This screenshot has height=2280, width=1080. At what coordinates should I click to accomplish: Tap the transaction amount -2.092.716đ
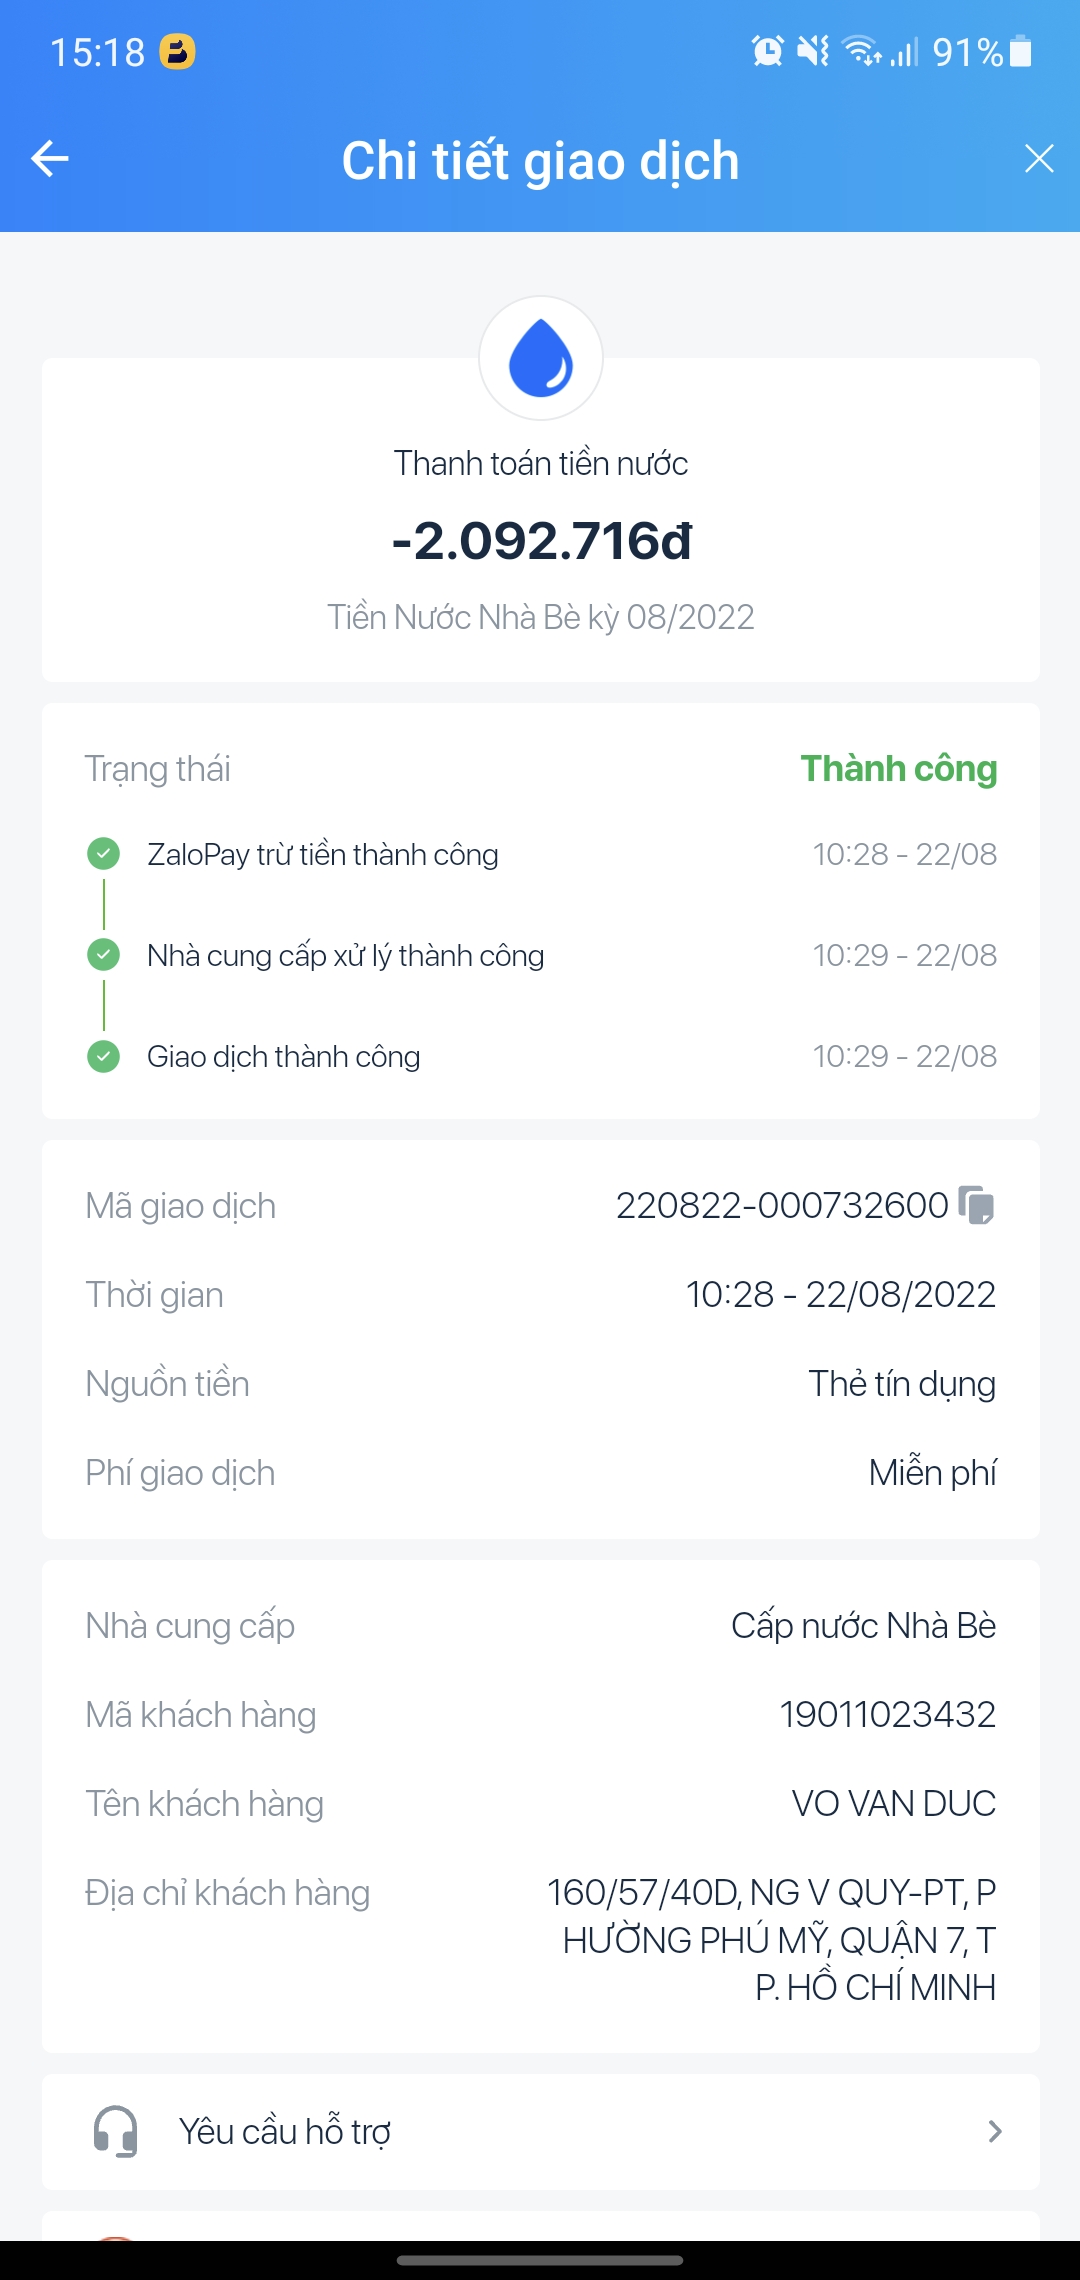pyautogui.click(x=541, y=541)
